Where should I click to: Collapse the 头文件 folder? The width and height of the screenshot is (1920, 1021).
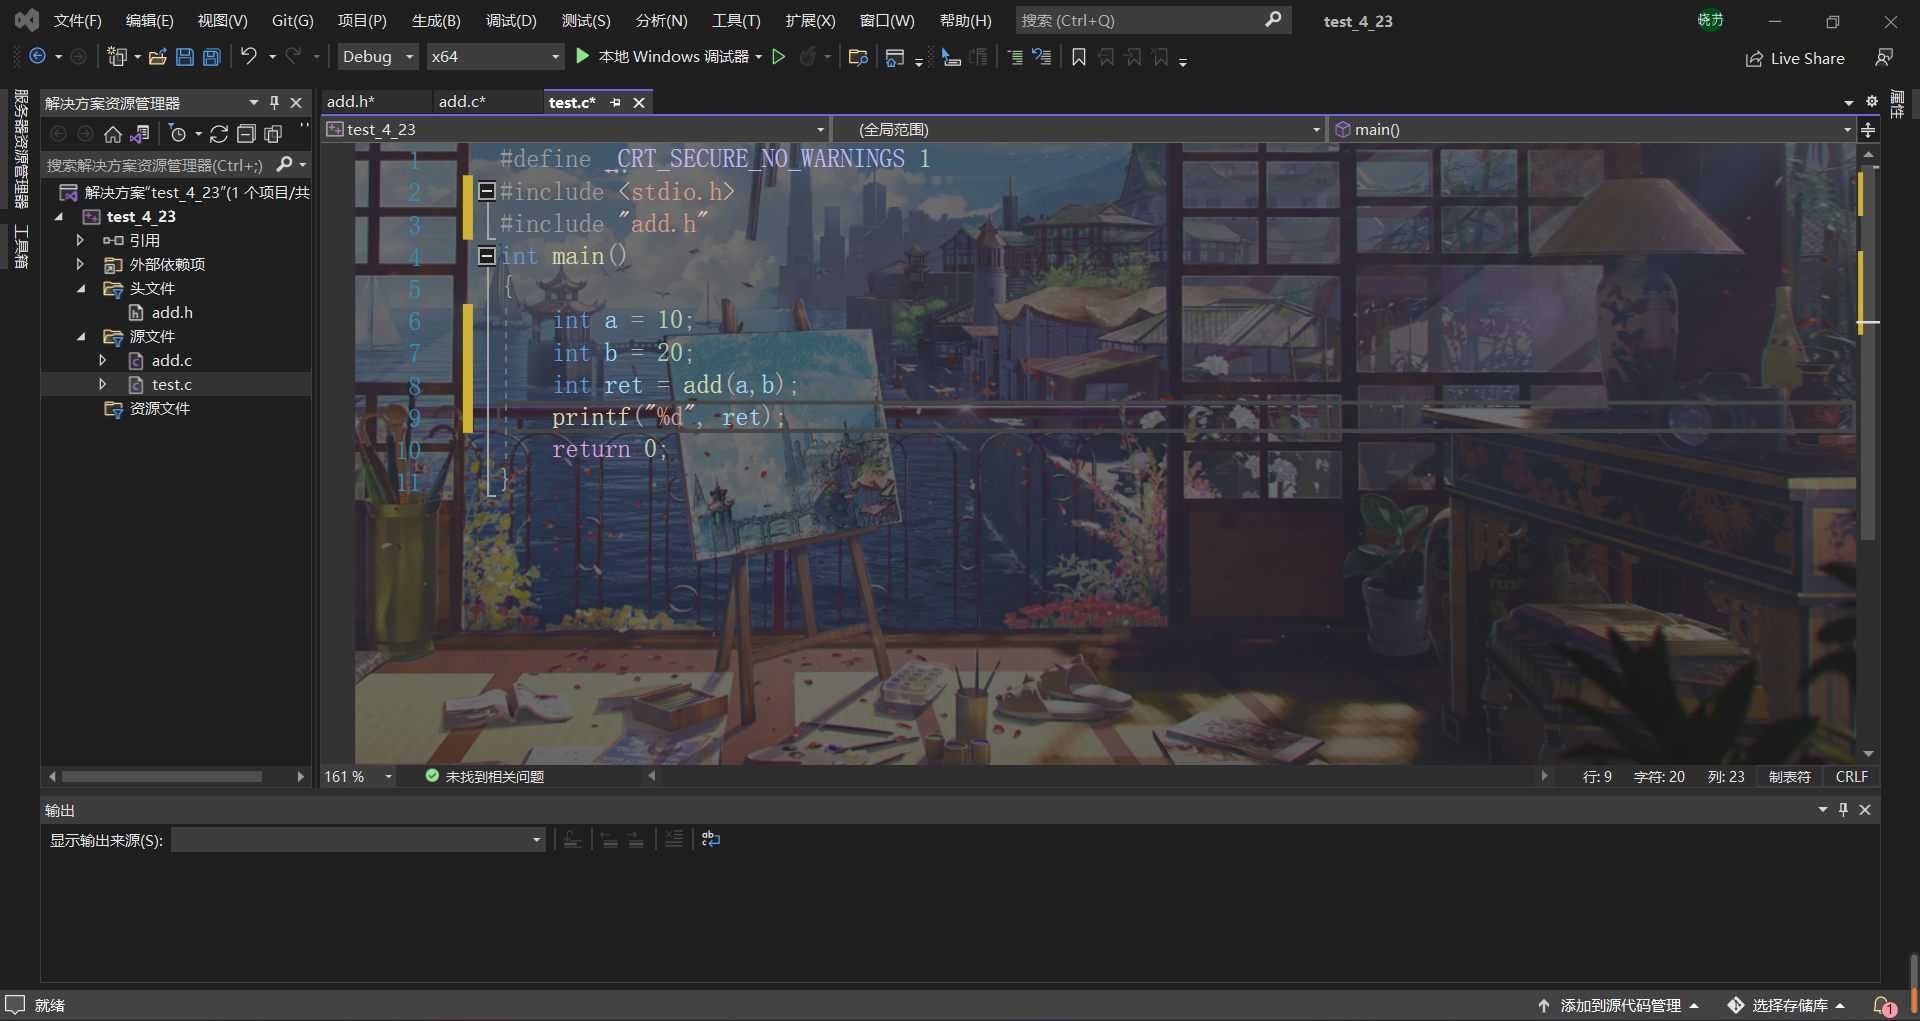[x=81, y=289]
